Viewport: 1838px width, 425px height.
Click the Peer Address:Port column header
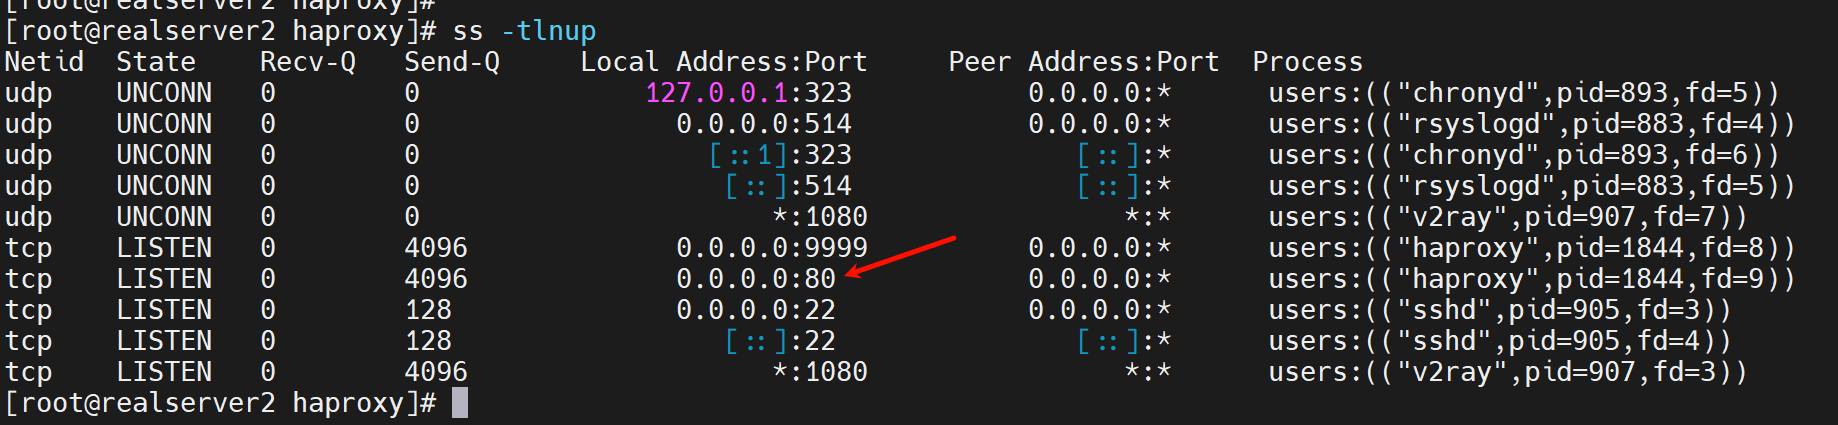point(1083,62)
